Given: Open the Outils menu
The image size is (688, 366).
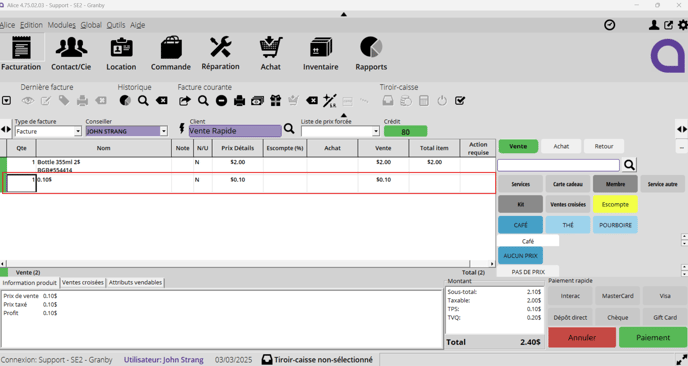Looking at the screenshot, I should point(116,25).
